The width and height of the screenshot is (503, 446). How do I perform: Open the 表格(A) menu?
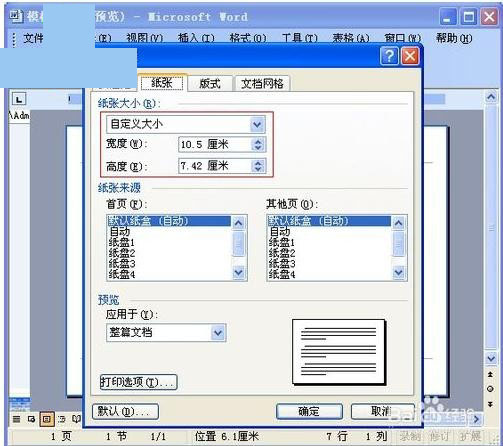(351, 39)
